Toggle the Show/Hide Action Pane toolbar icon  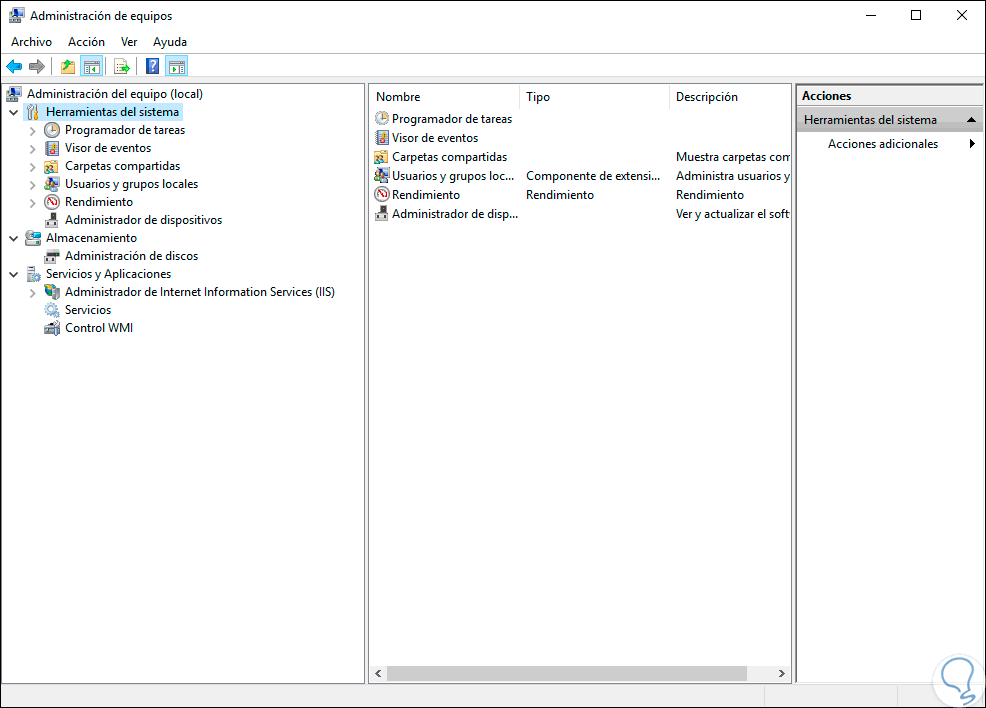177,66
